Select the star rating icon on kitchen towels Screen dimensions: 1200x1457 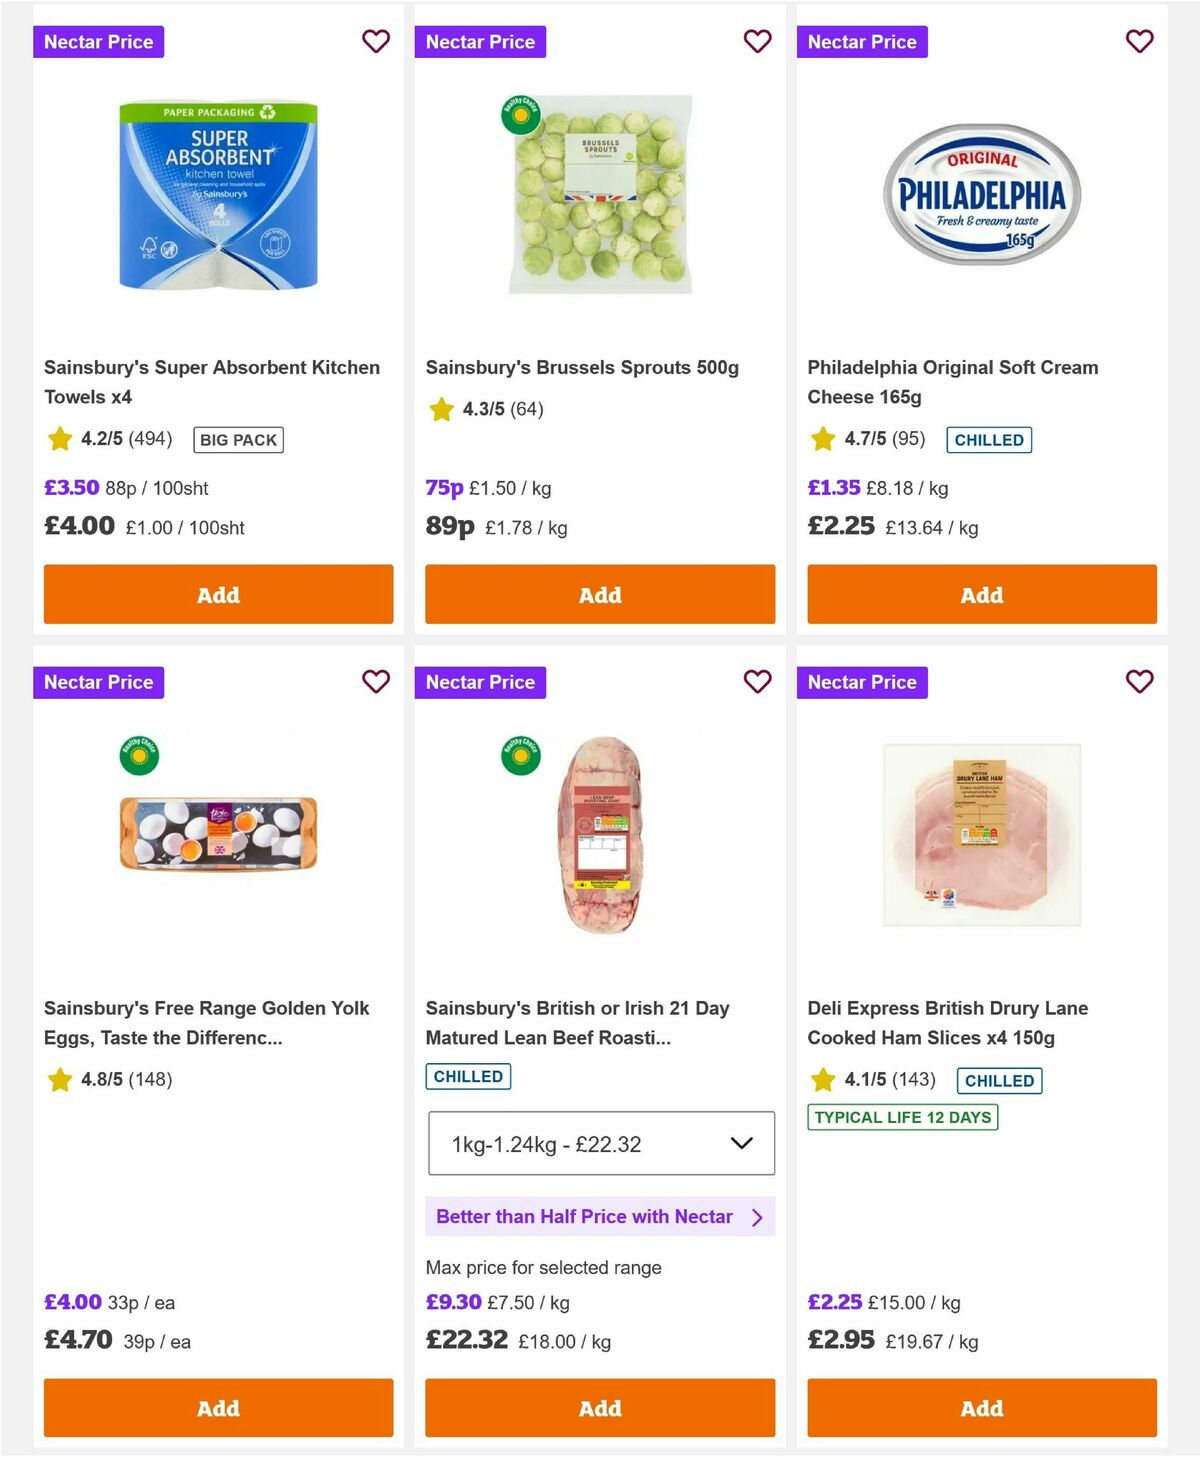coord(58,439)
